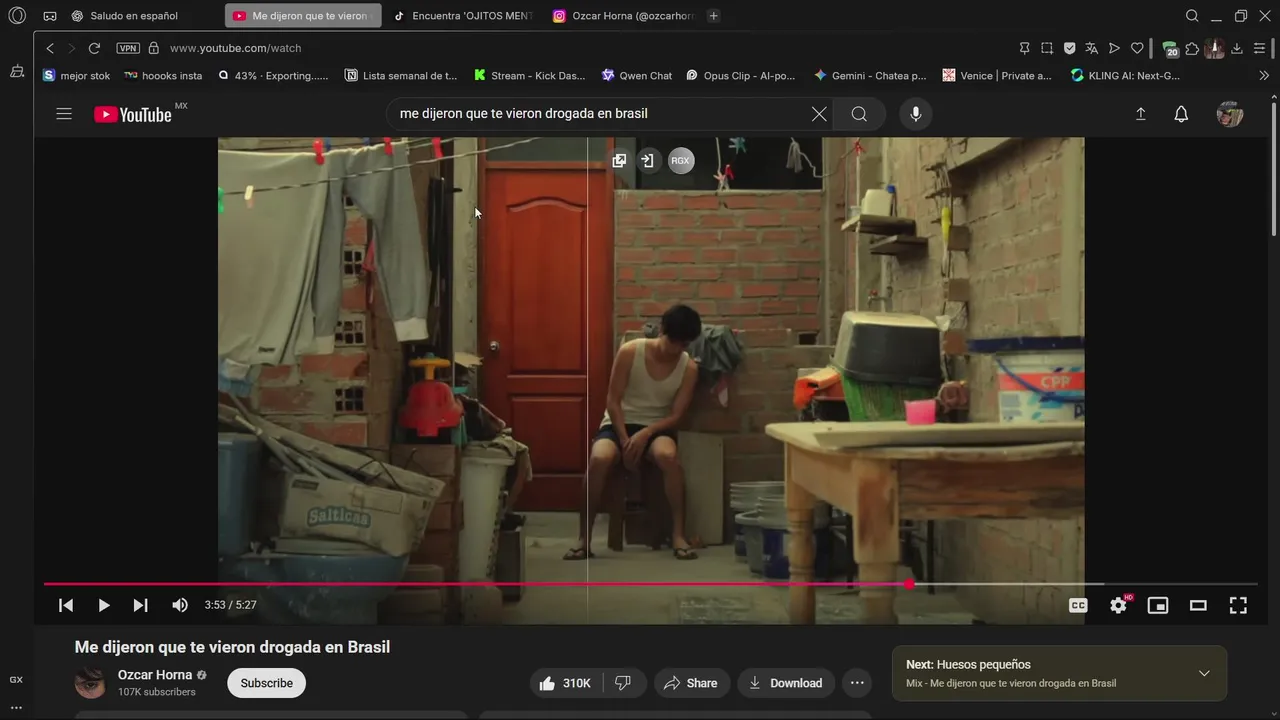Open a new browser tab
This screenshot has width=1280, height=720.
[713, 16]
